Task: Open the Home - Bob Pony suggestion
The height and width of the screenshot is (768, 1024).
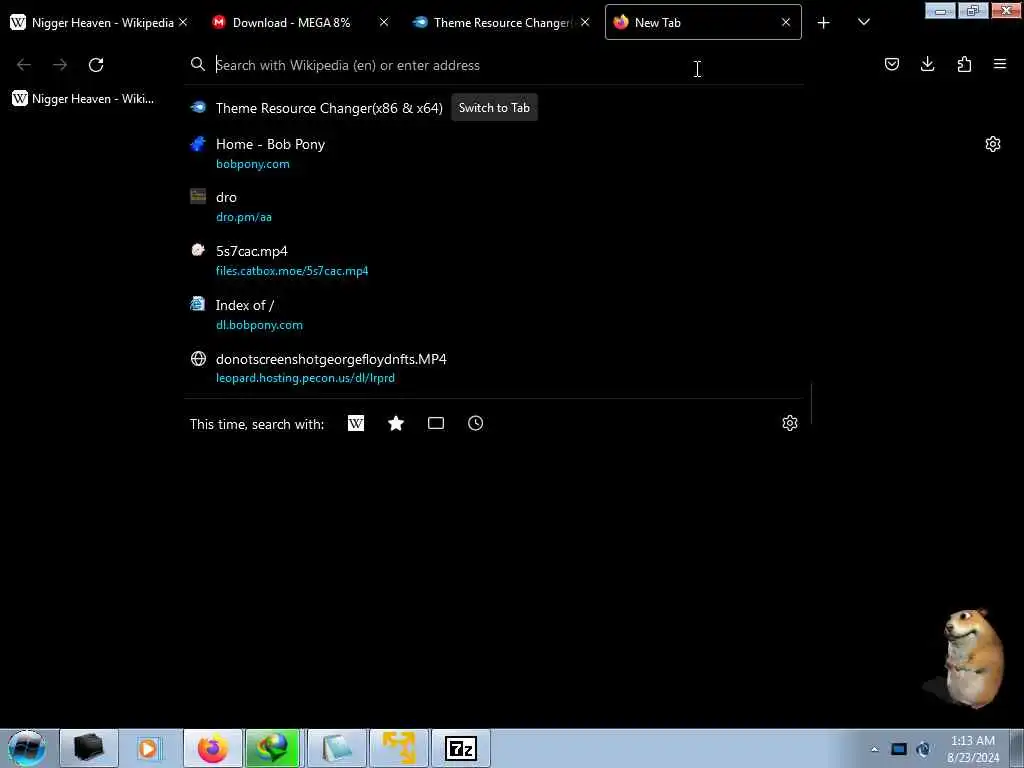Action: click(x=494, y=153)
